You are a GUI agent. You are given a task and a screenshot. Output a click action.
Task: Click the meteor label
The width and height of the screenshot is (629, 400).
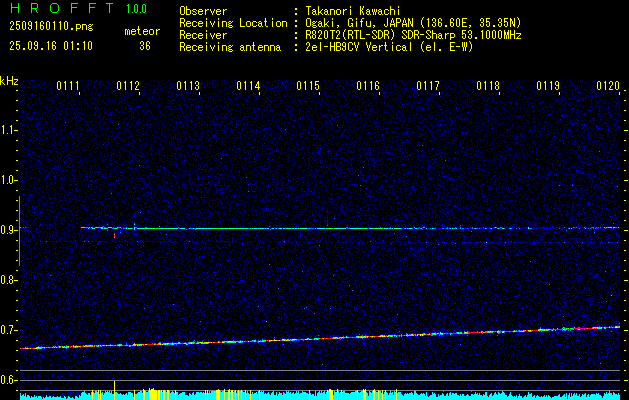(142, 31)
